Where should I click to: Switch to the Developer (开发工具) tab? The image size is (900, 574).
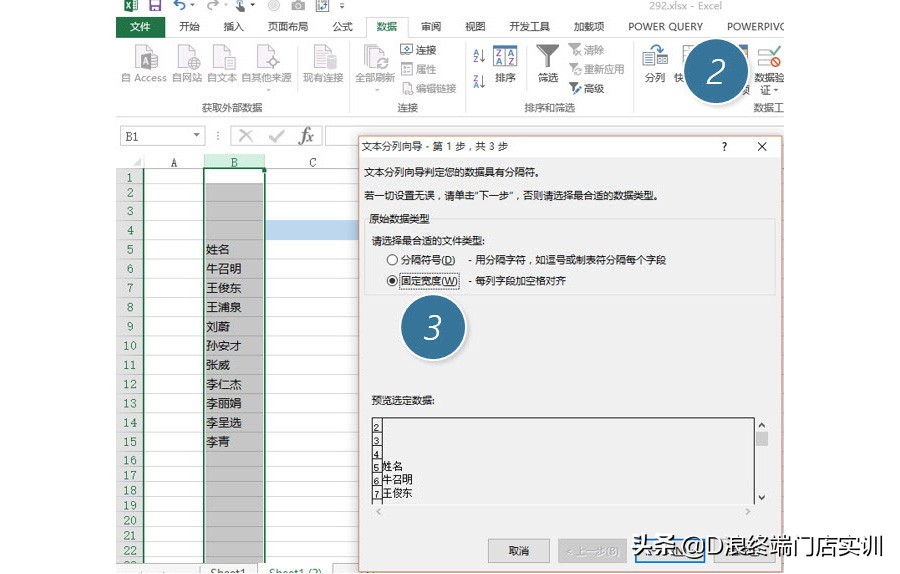(x=529, y=26)
